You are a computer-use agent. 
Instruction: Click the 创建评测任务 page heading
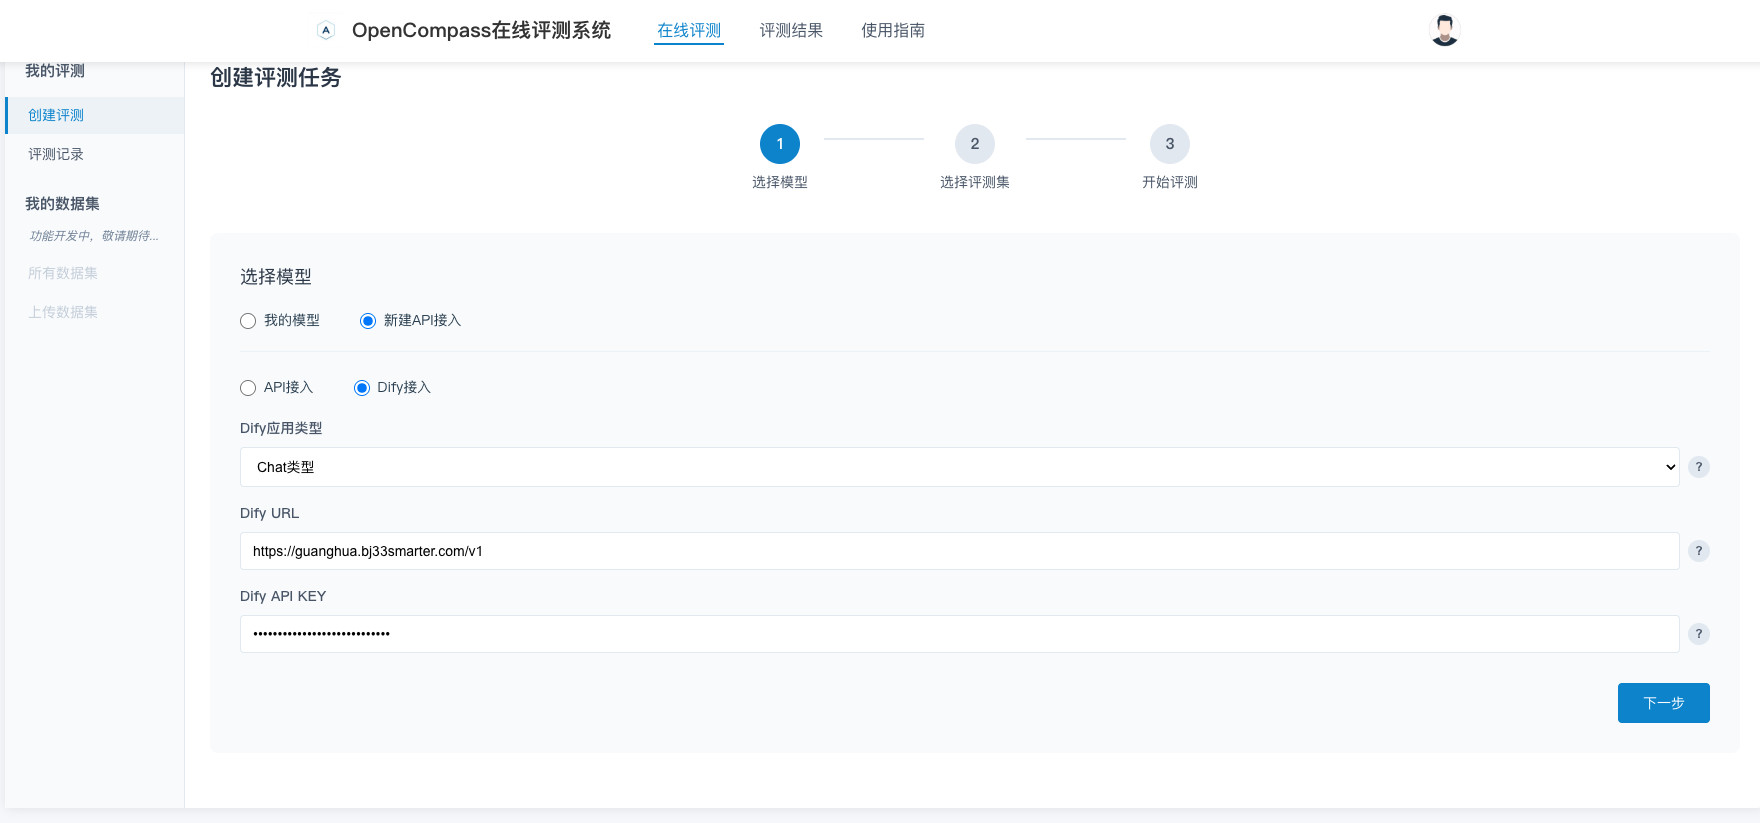click(x=276, y=78)
